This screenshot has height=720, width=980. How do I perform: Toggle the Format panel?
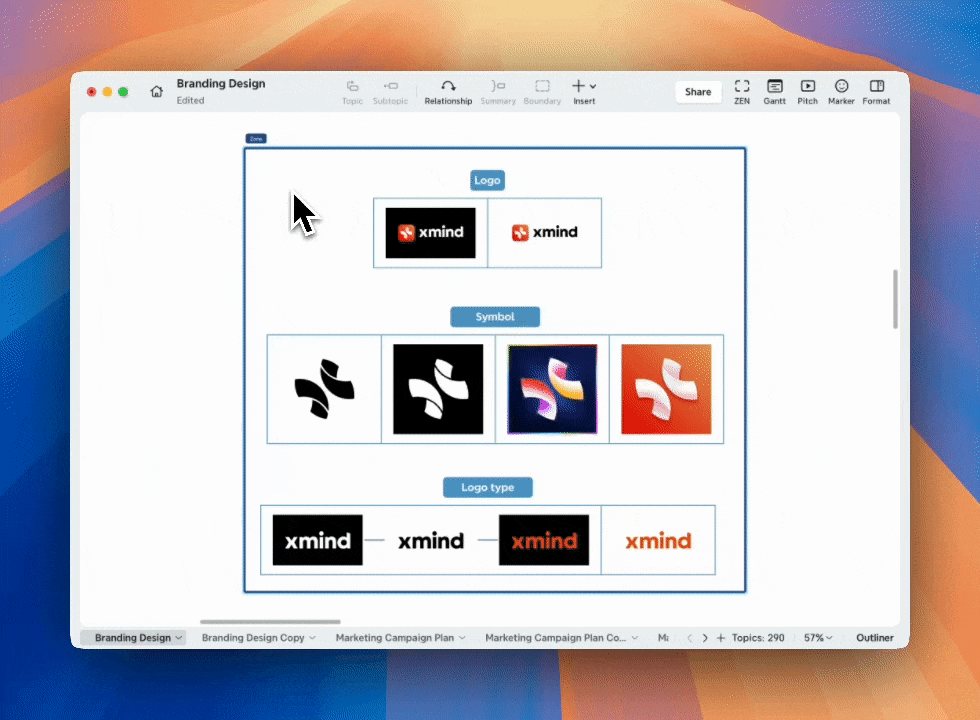click(876, 92)
